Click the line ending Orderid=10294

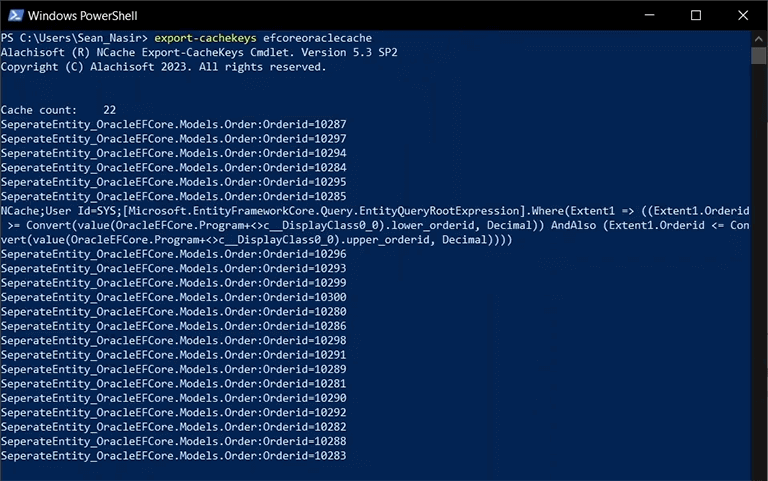[x=173, y=153]
